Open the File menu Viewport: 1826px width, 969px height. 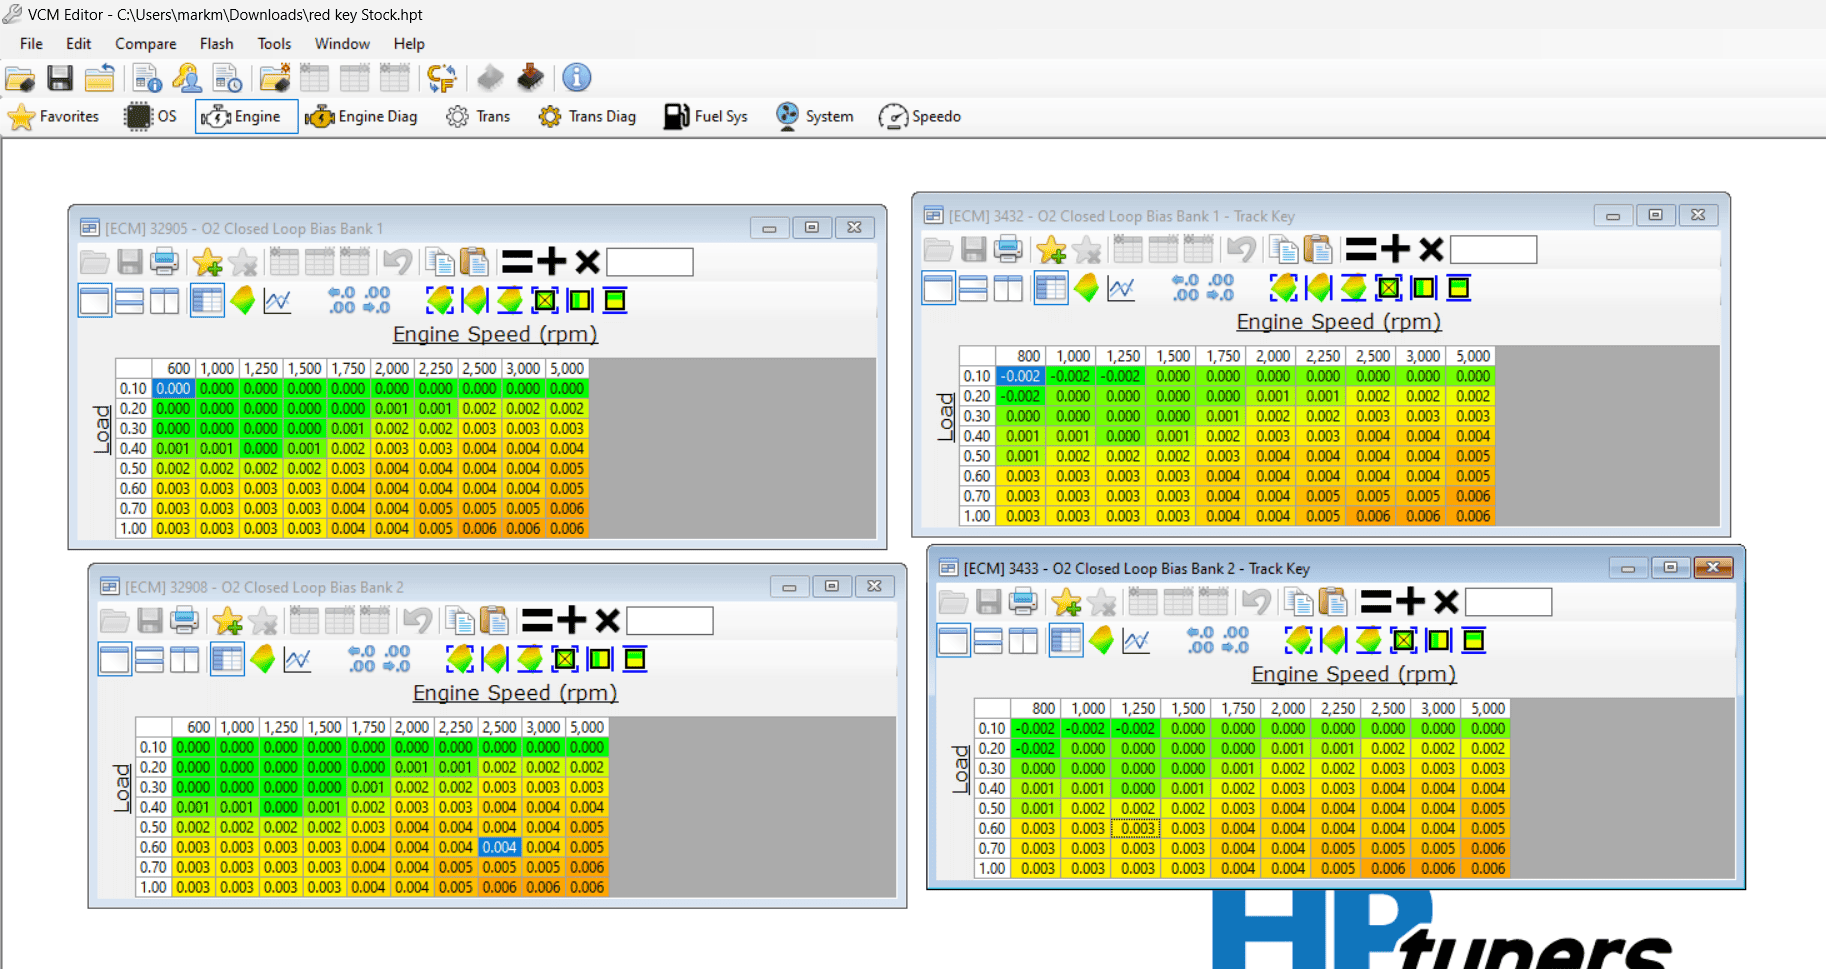[x=31, y=44]
